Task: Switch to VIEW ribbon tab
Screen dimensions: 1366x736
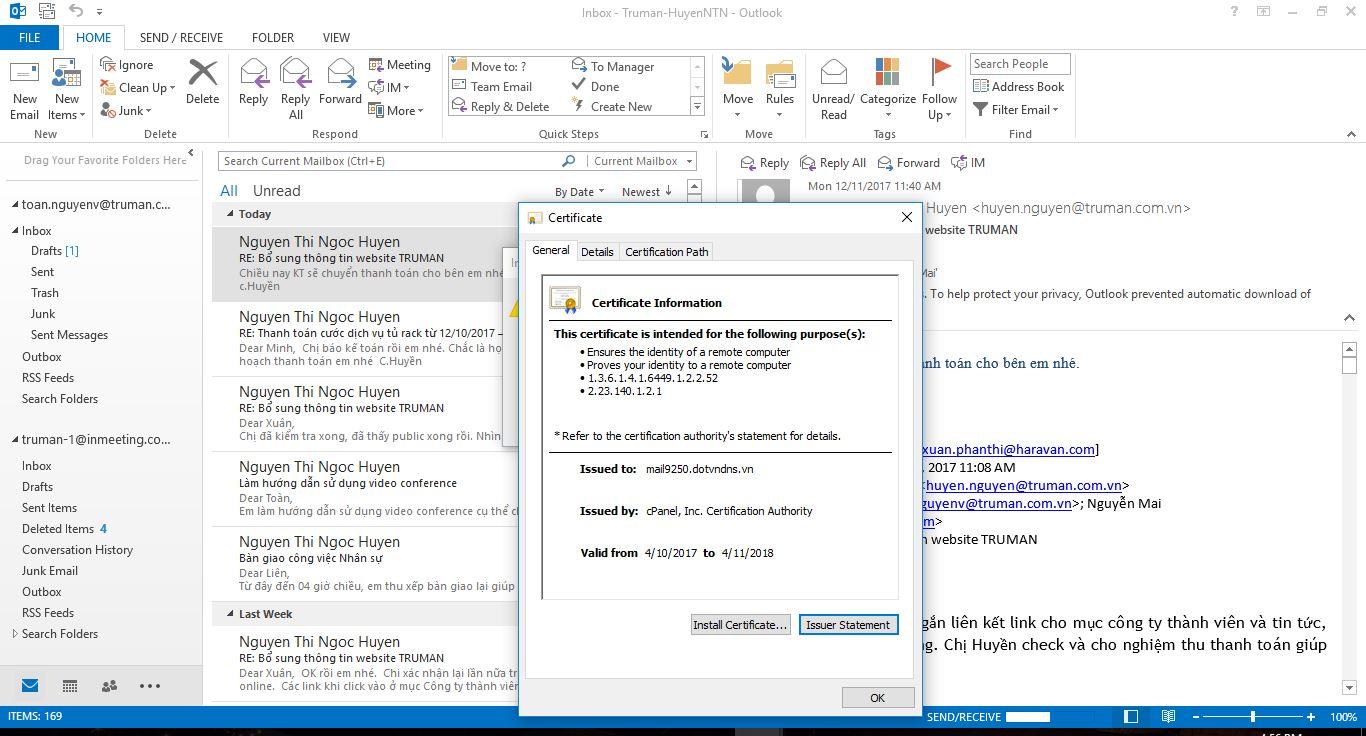Action: click(x=336, y=38)
